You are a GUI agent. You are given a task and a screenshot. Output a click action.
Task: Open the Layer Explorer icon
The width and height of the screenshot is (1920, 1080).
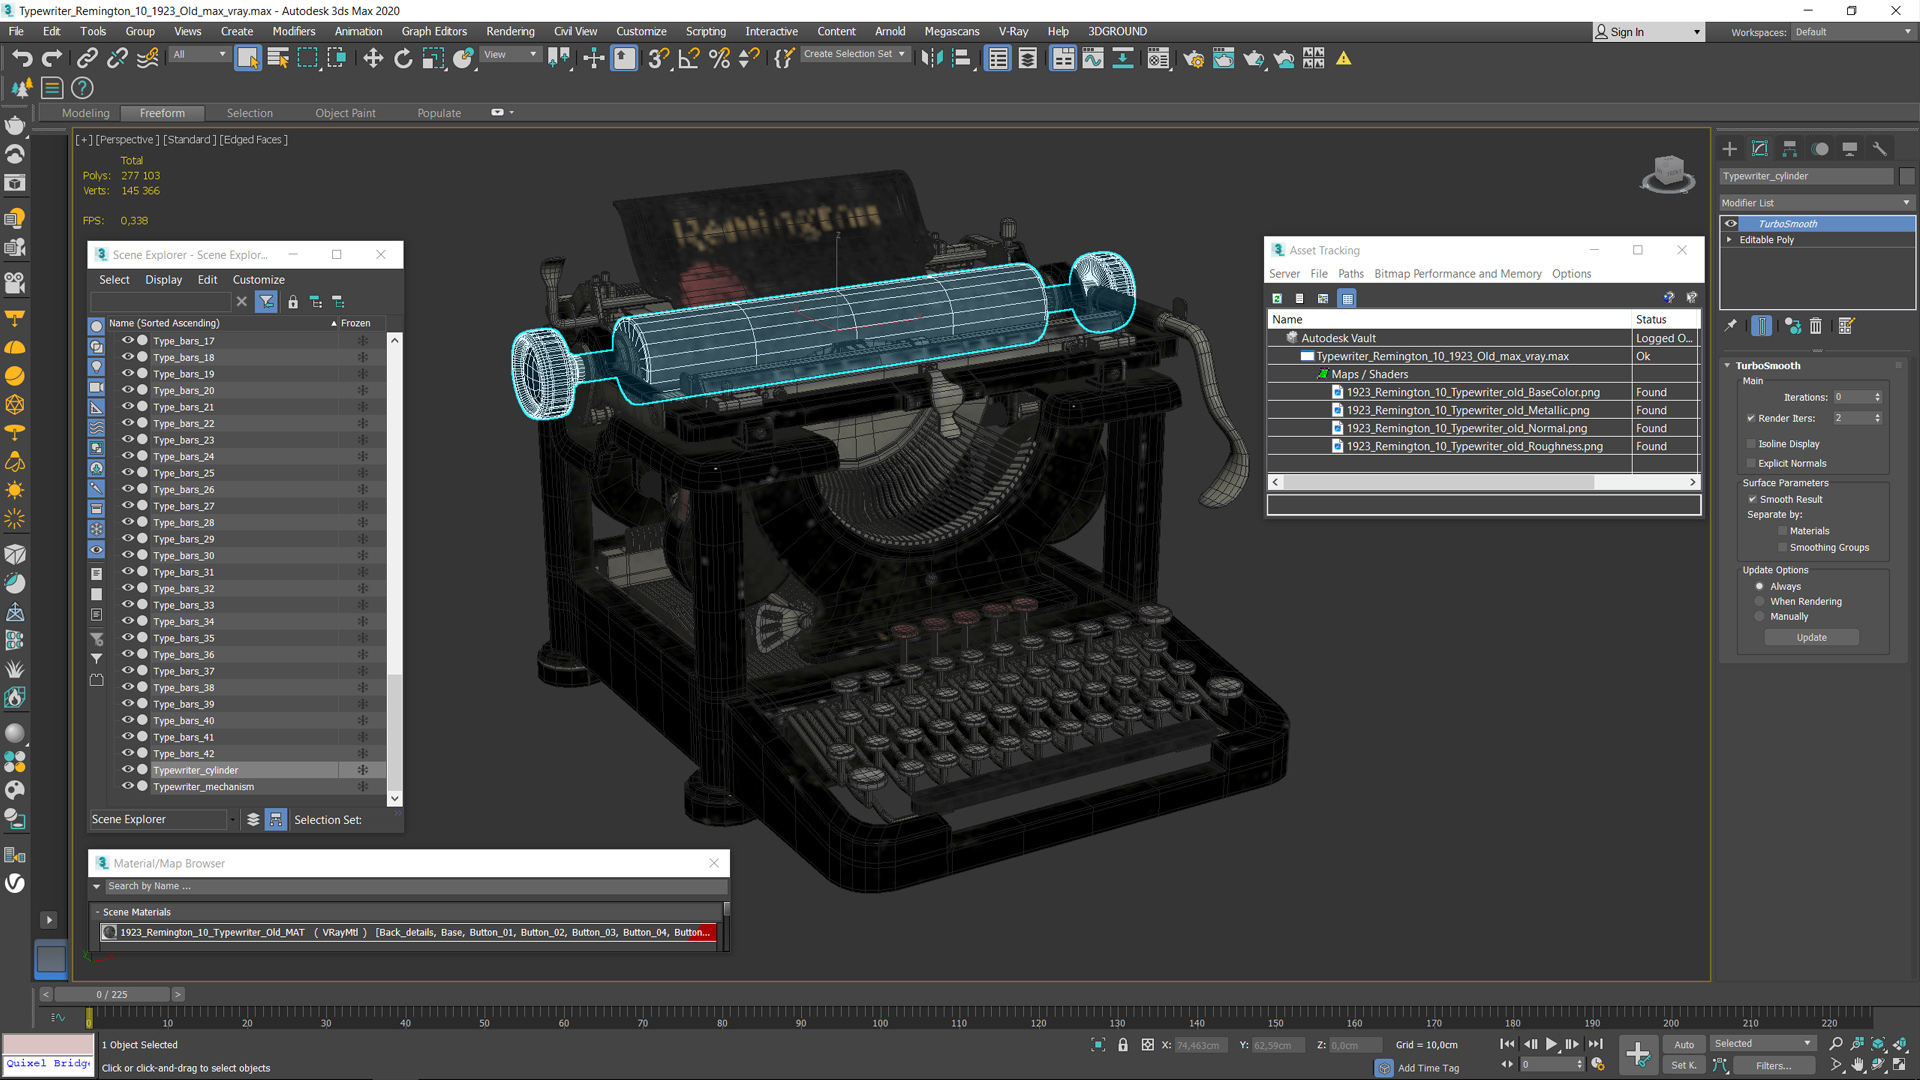(1028, 59)
